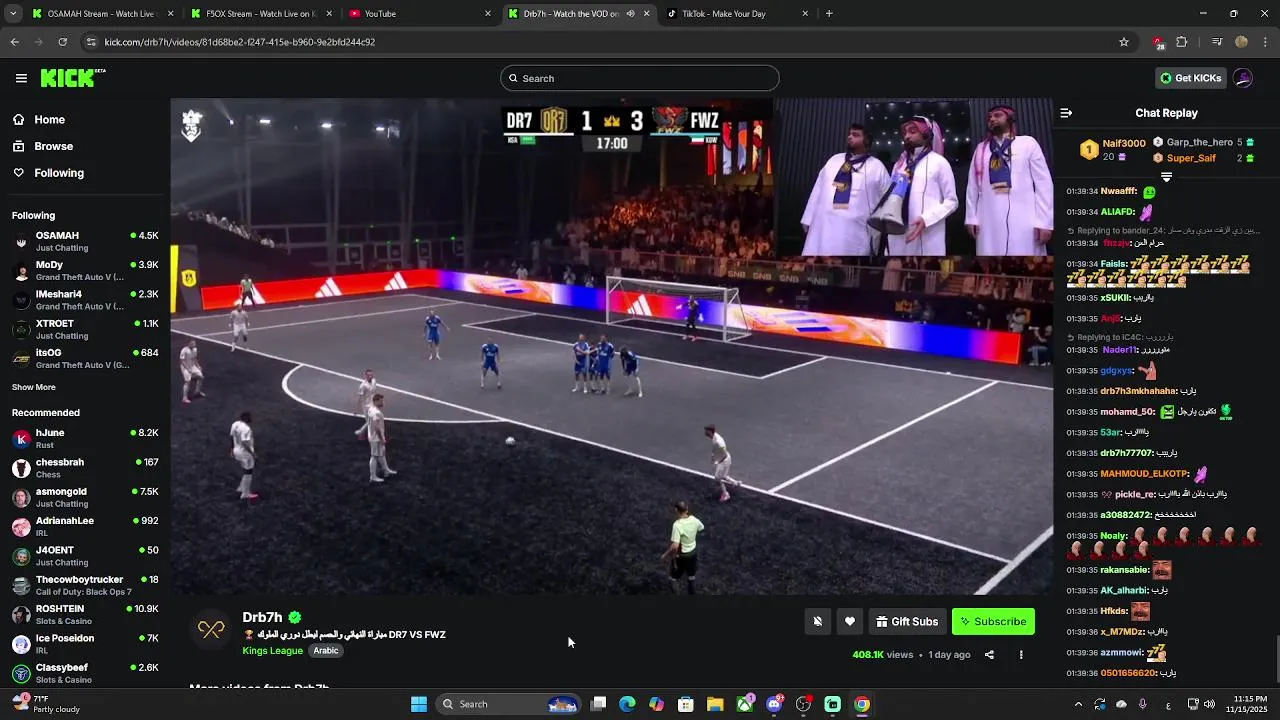
Task: Open Chrome media control icon
Action: click(x=1217, y=42)
